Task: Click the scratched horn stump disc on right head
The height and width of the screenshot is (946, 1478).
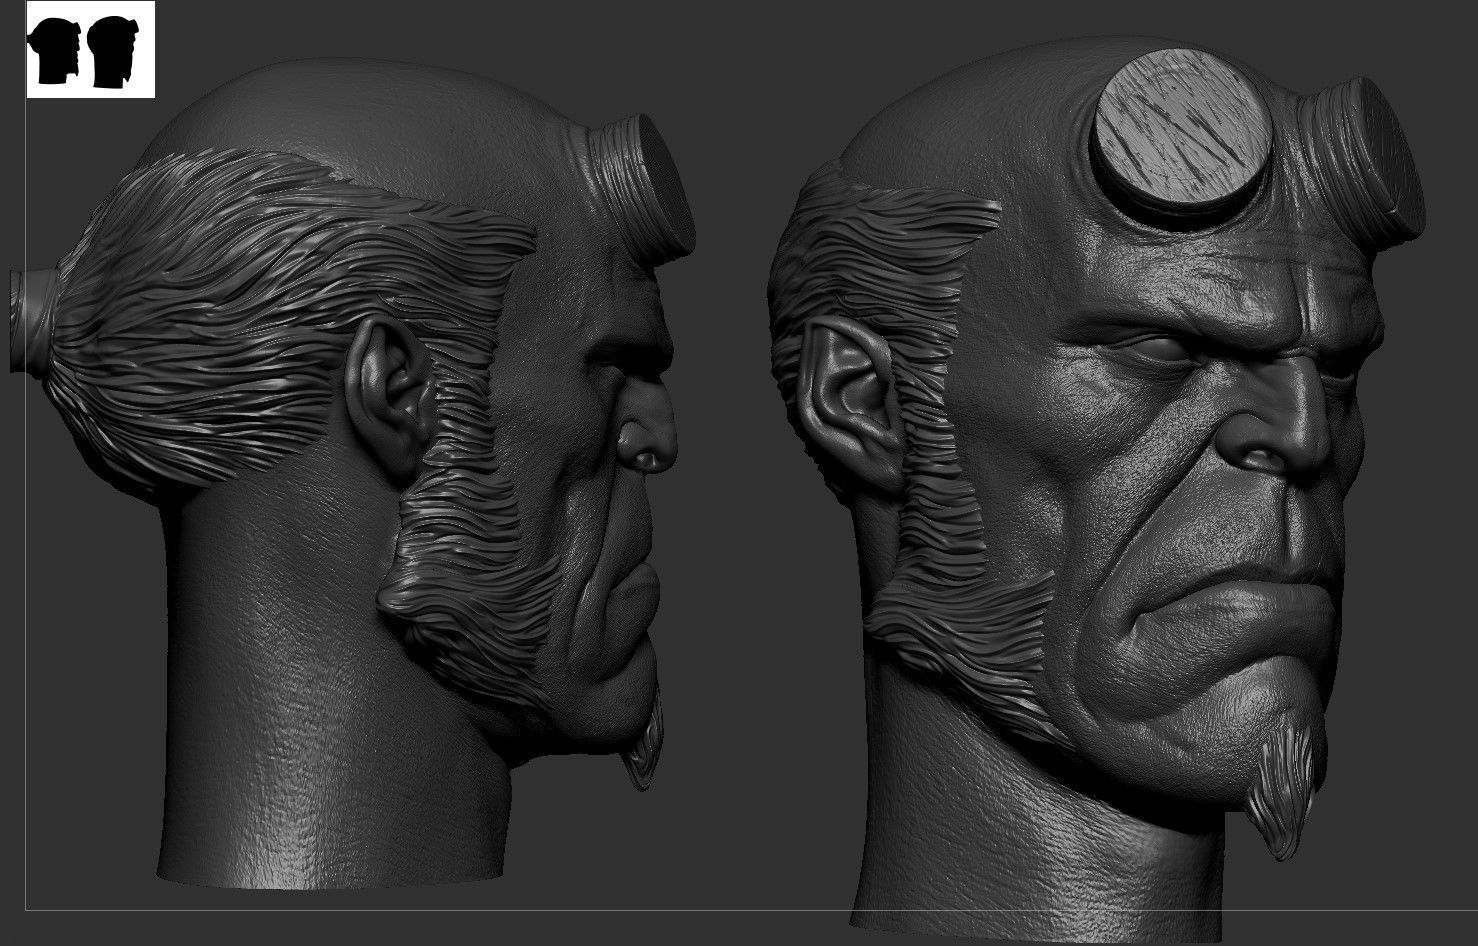Action: point(1183,129)
